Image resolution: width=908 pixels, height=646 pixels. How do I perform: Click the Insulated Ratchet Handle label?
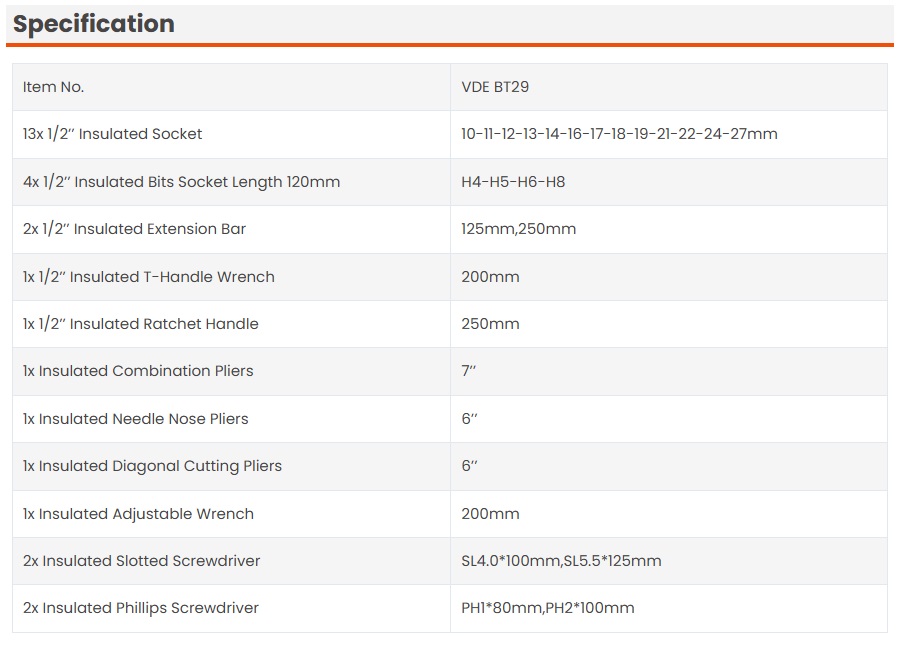141,324
